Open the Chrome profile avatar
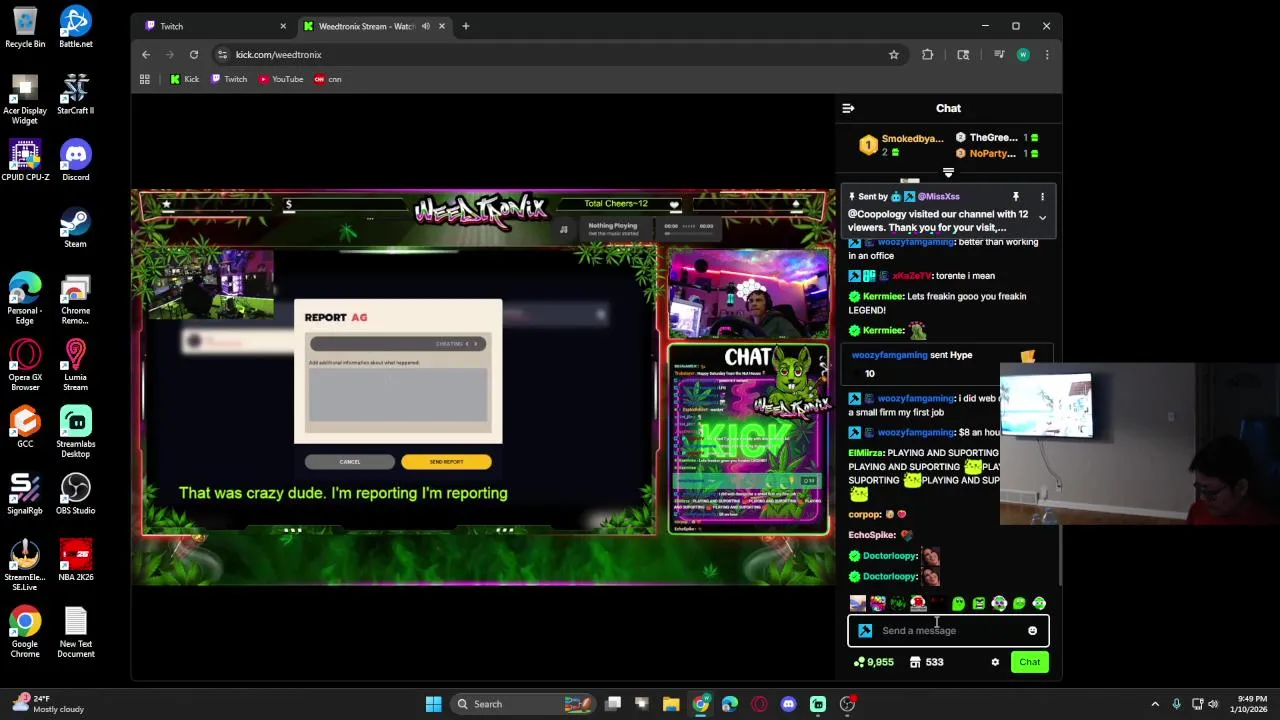1280x720 pixels. [x=1023, y=55]
